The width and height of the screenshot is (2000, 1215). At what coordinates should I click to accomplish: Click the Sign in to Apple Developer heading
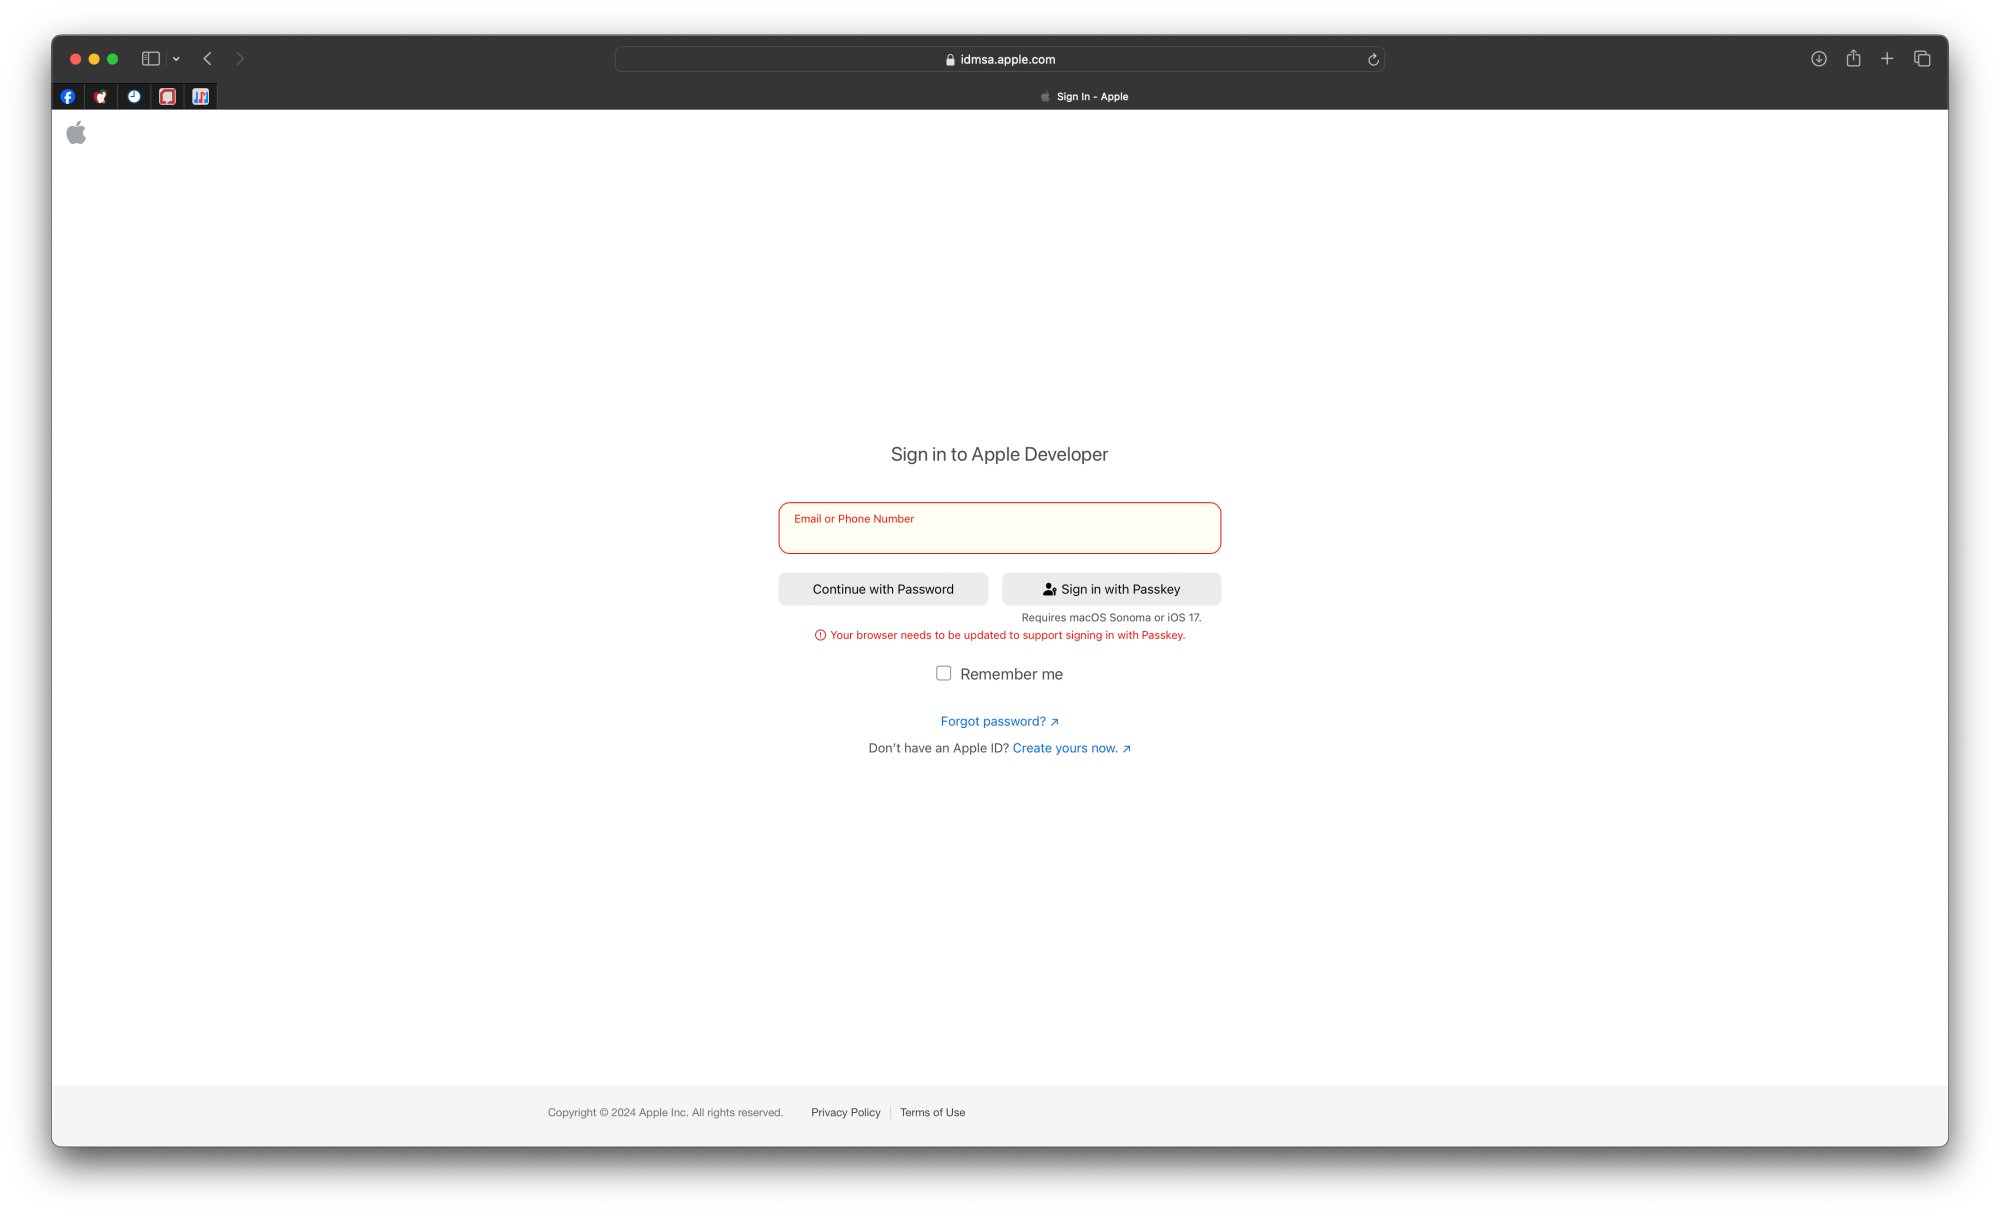[x=999, y=454]
